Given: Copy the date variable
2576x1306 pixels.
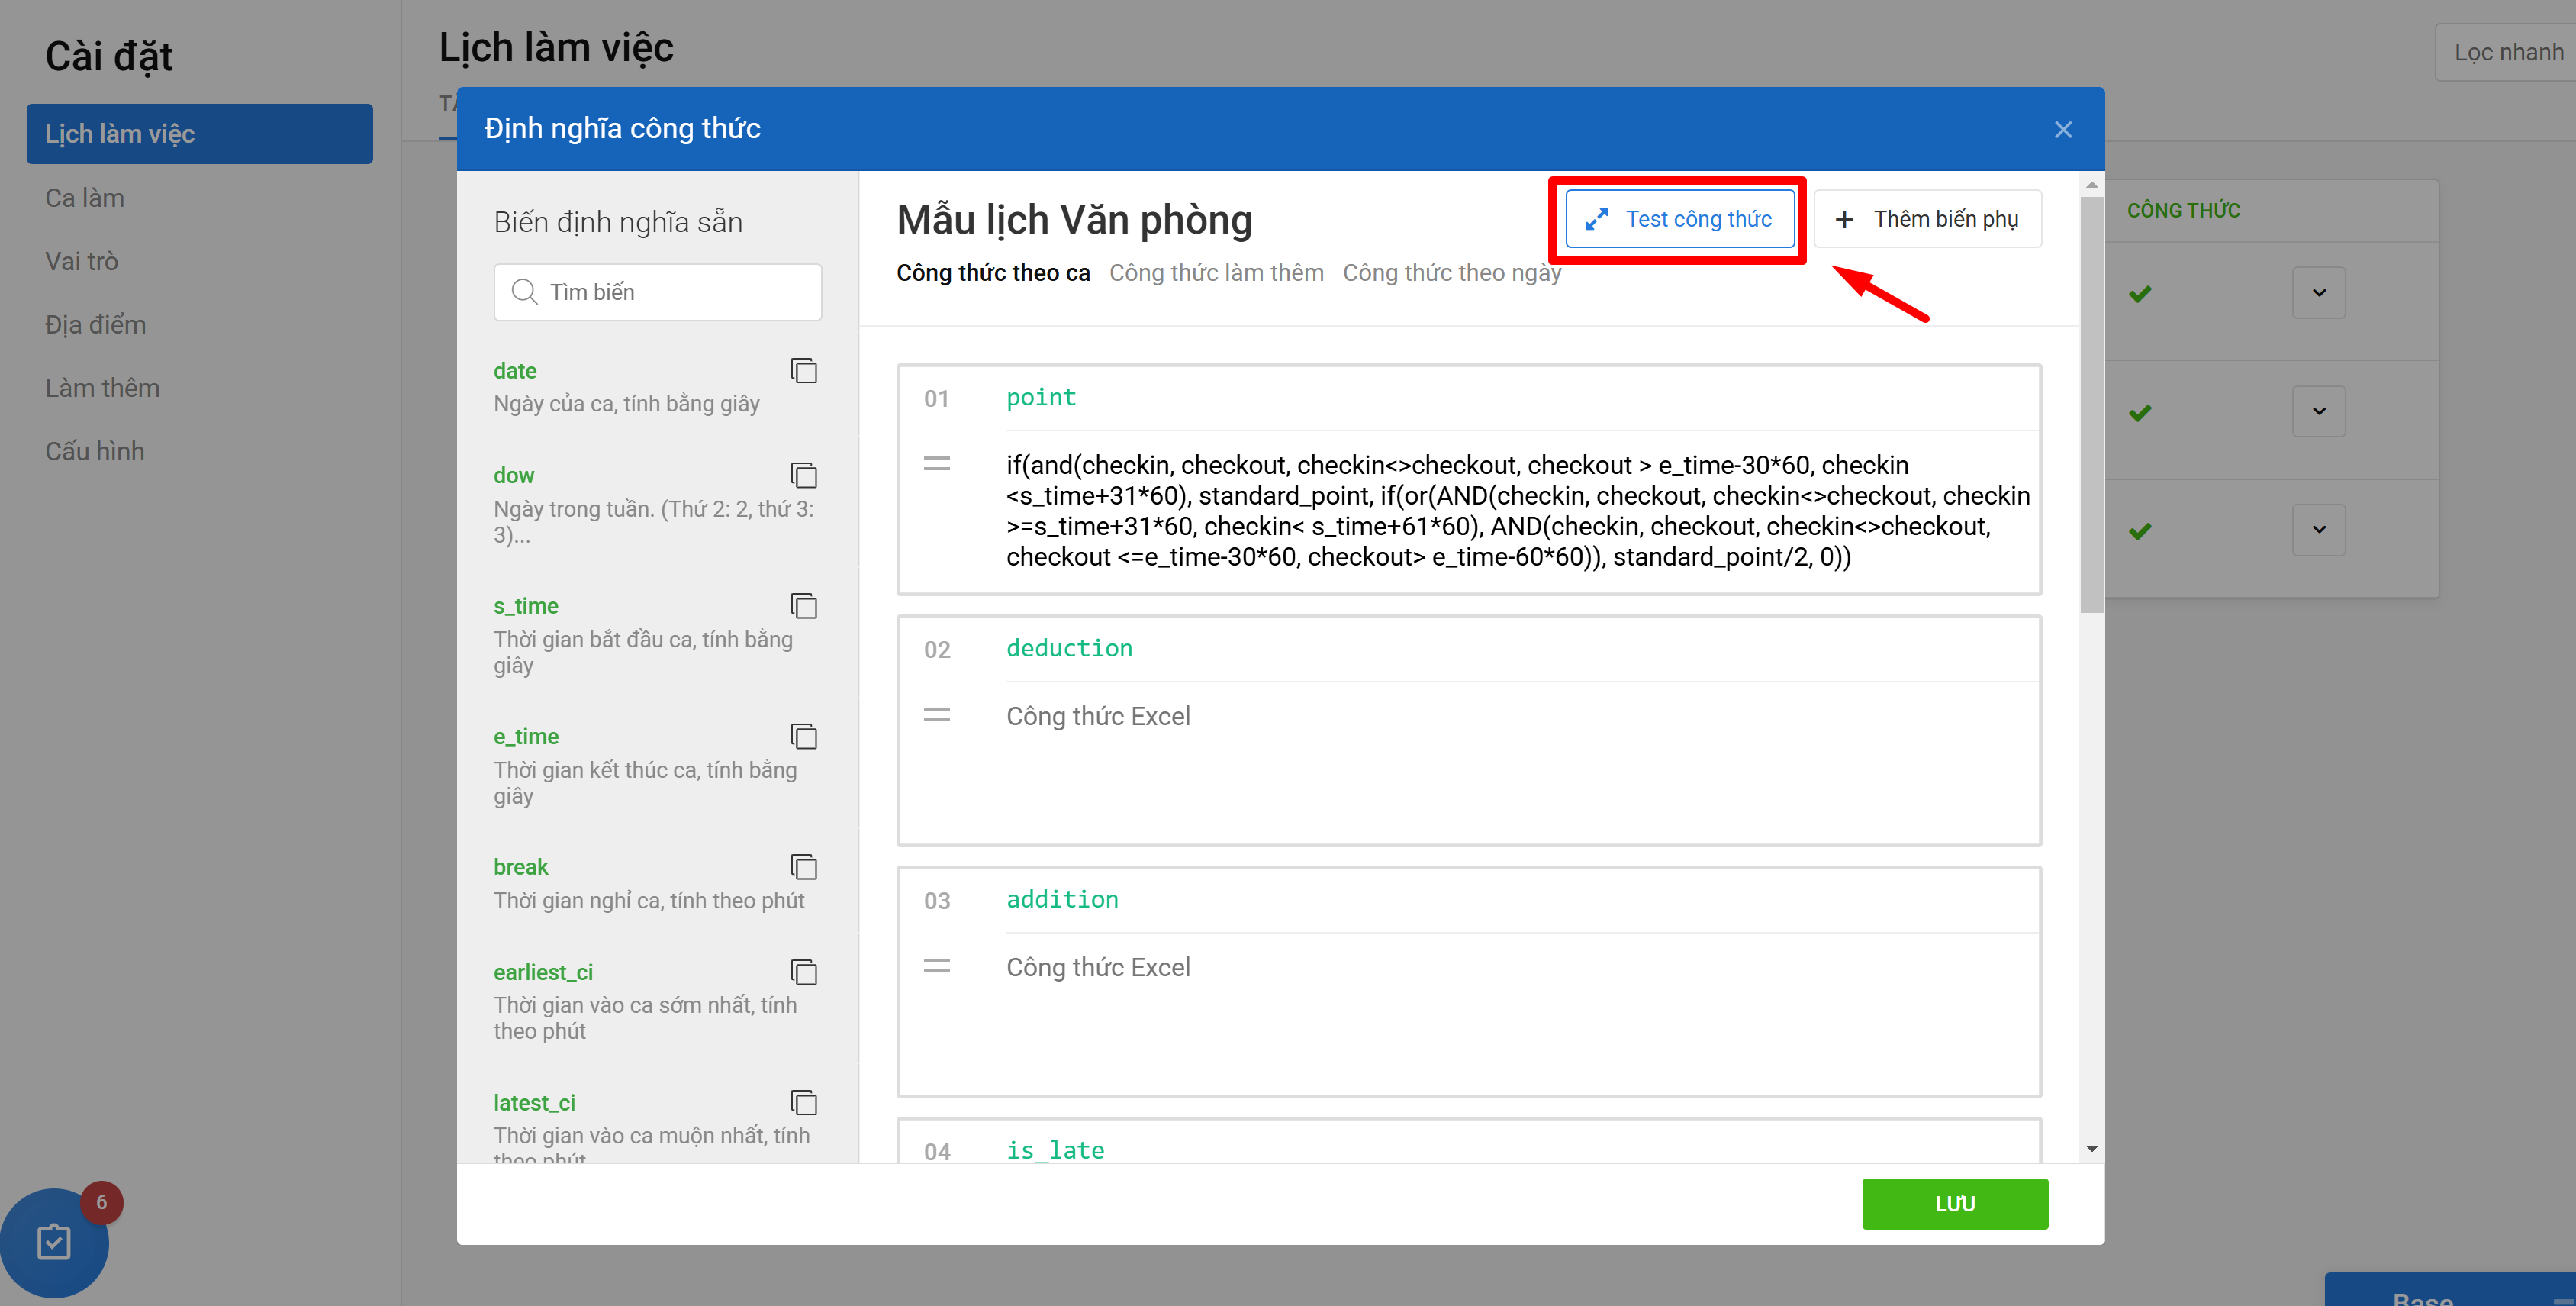Looking at the screenshot, I should [x=804, y=371].
